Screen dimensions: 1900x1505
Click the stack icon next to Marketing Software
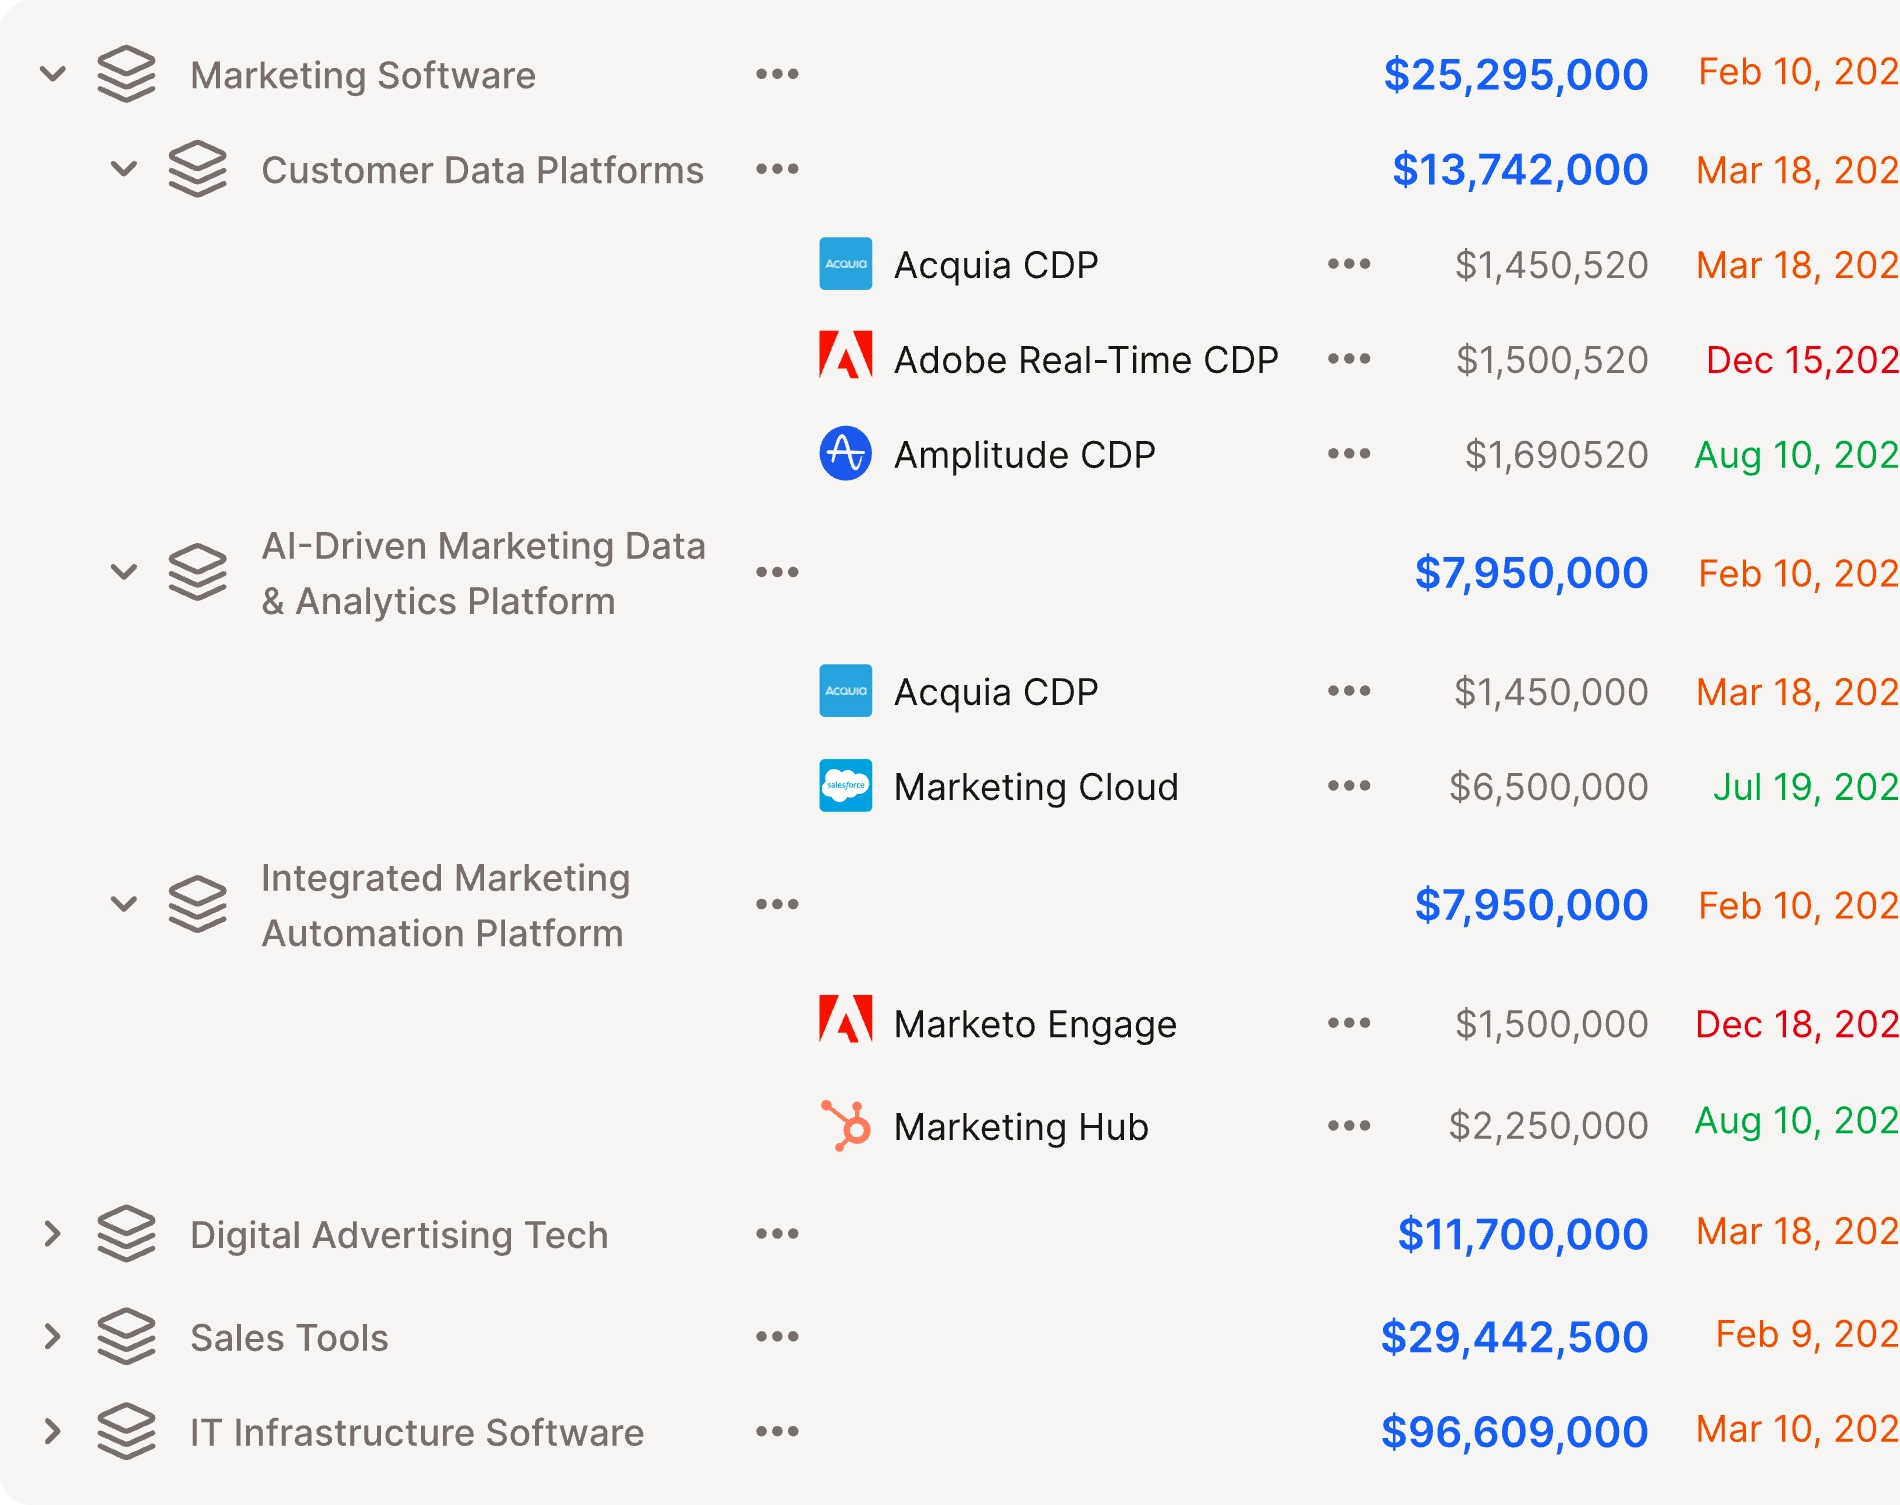click(126, 74)
